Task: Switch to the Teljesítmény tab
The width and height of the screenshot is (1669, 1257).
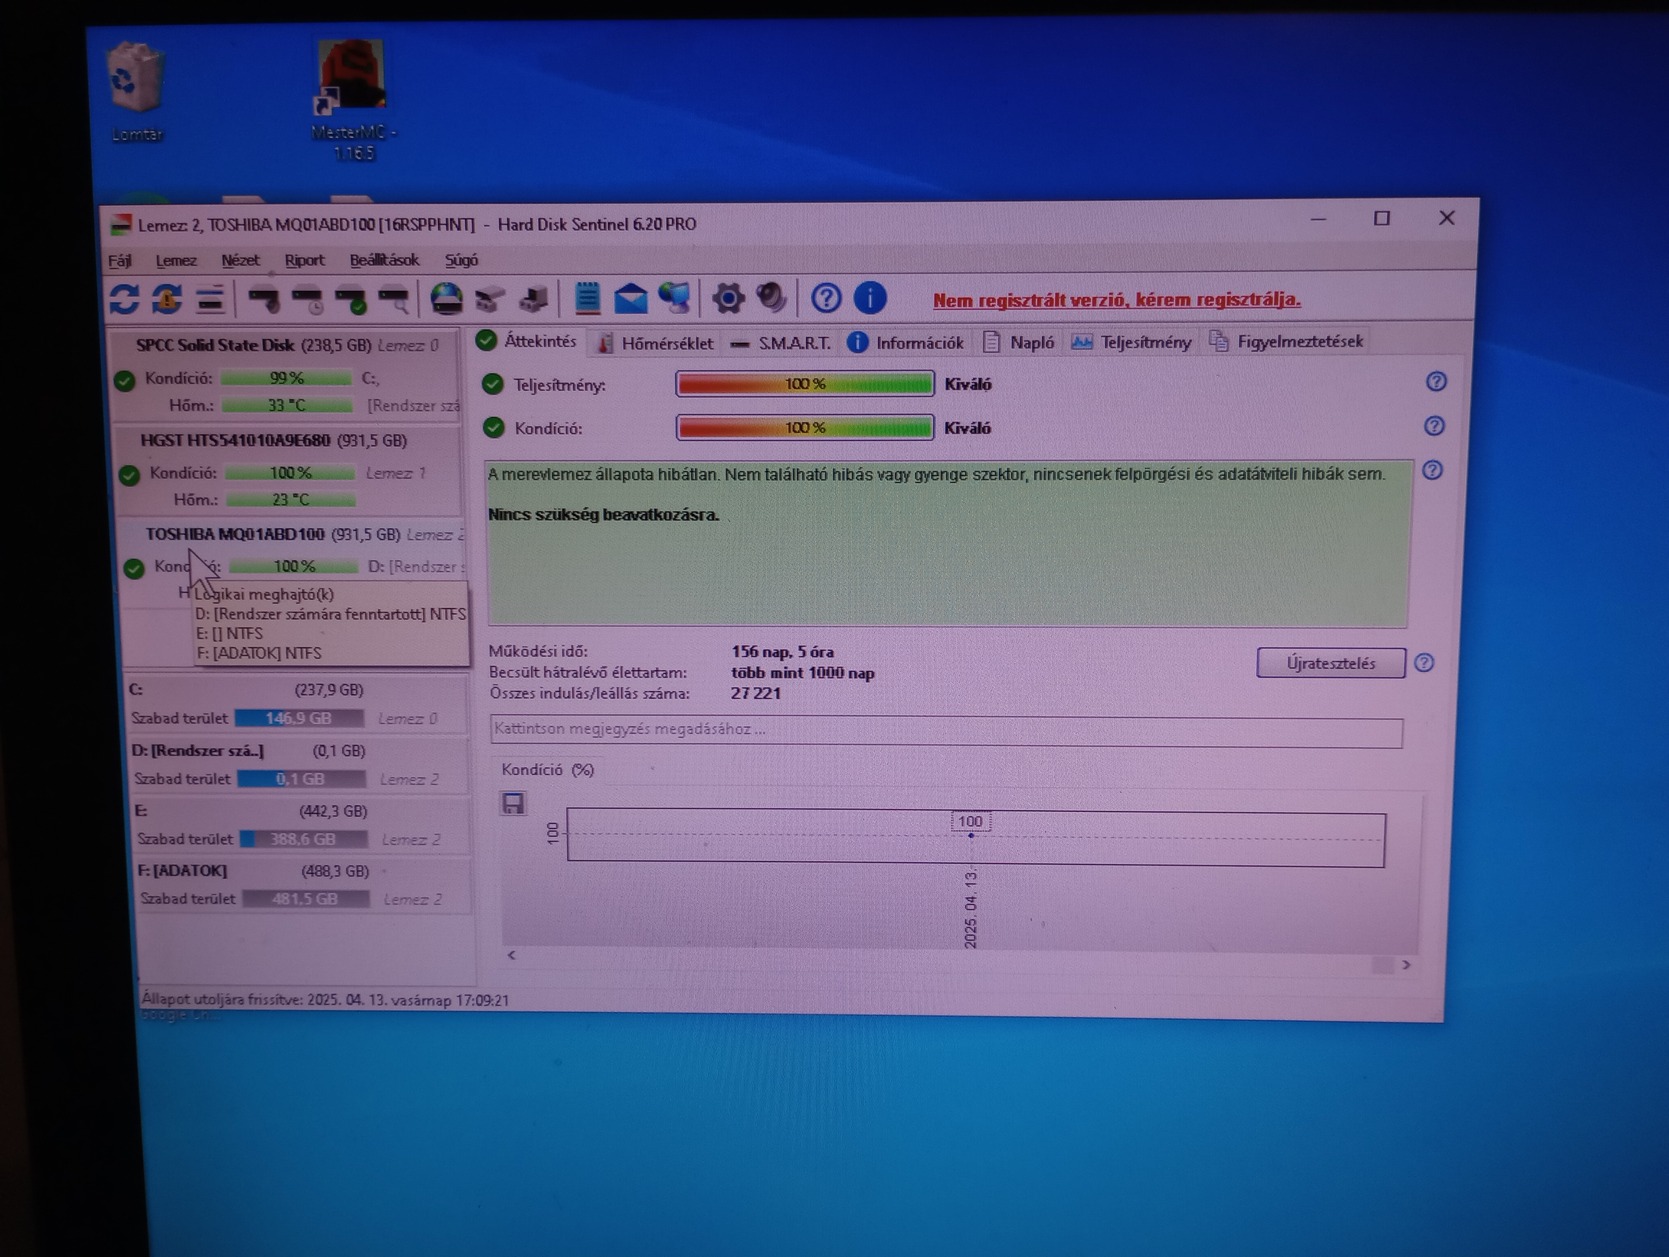Action: tap(1132, 342)
